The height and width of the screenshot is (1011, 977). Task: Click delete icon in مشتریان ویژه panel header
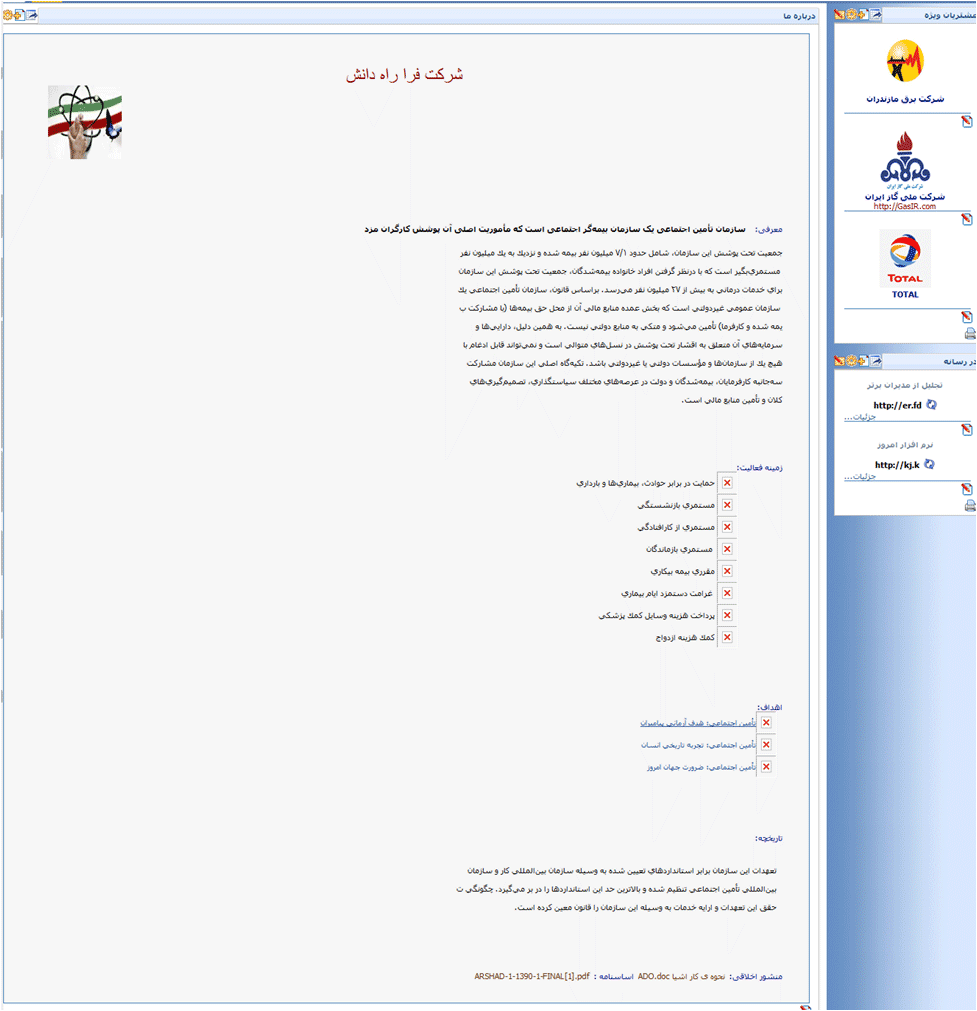839,14
